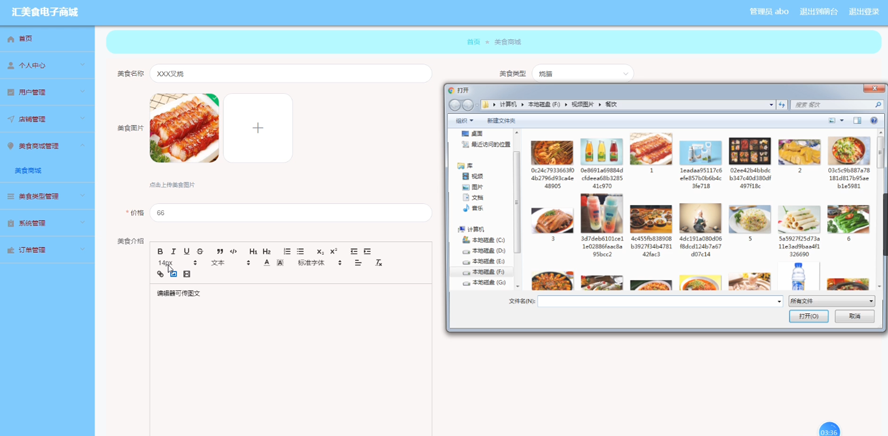Screen dimensions: 888x436
Task: Click the 价格 input field
Action: (291, 213)
